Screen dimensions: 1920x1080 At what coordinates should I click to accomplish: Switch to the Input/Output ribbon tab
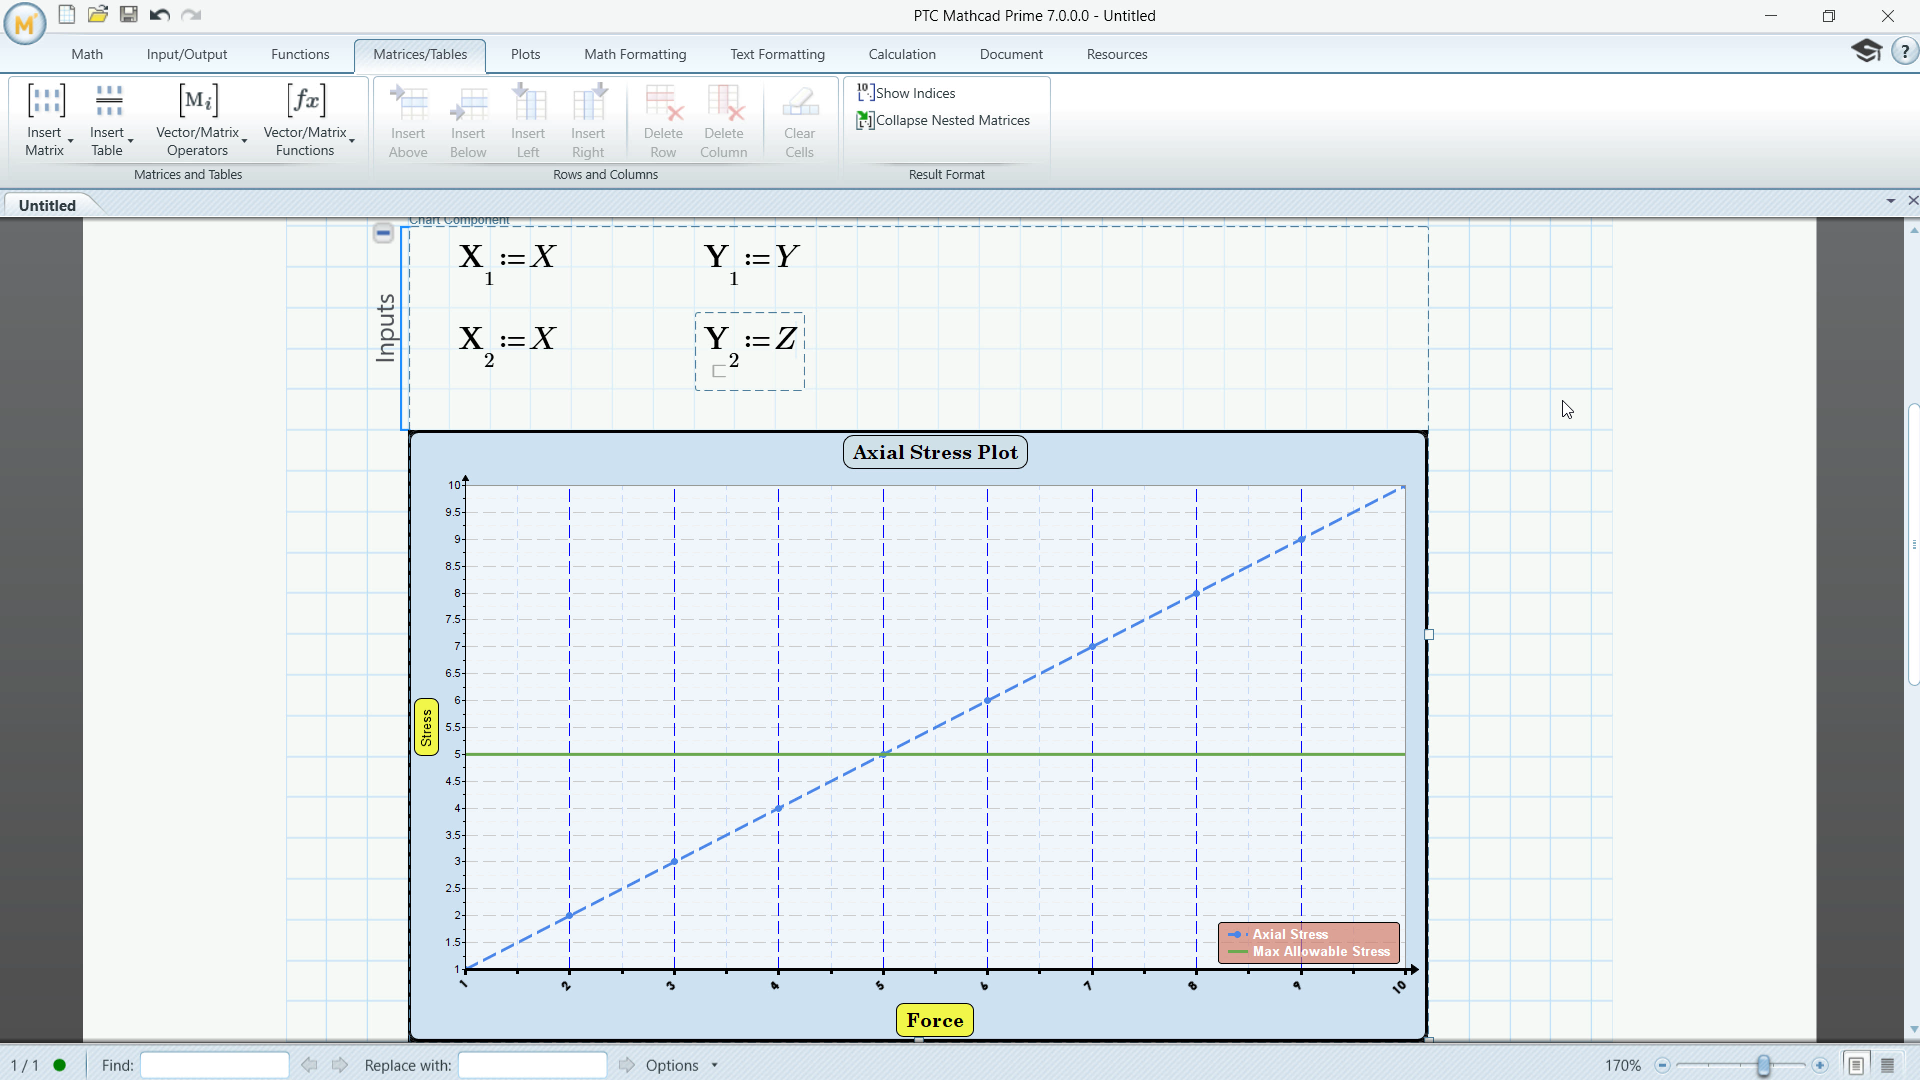pos(187,54)
